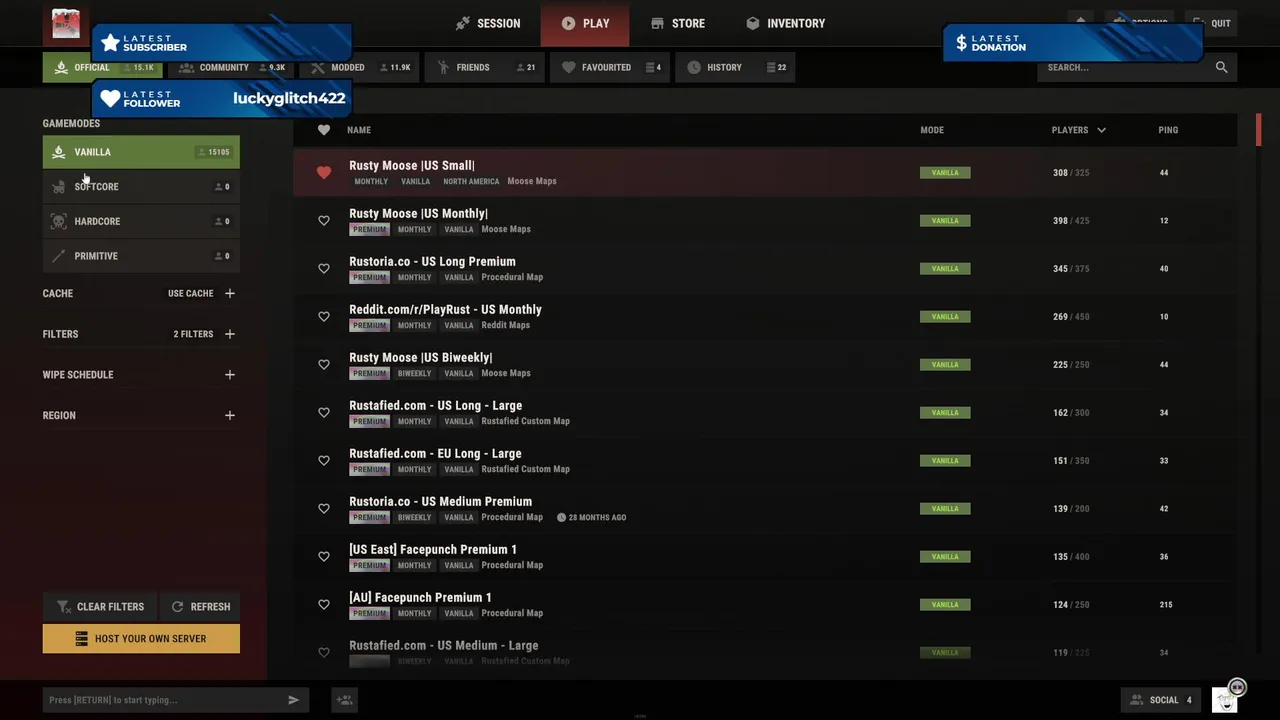This screenshot has height=720, width=1280.
Task: Select server Rustafied.com - EU Long - Large
Action: 765,460
